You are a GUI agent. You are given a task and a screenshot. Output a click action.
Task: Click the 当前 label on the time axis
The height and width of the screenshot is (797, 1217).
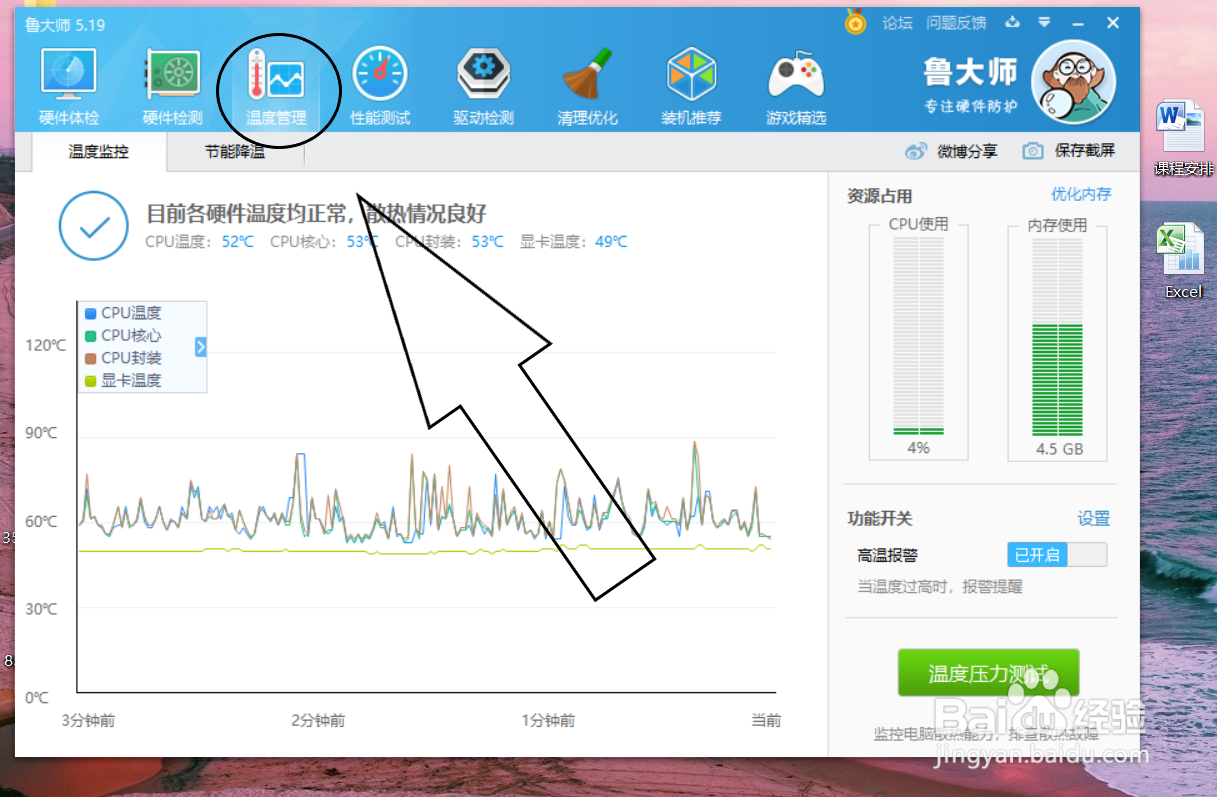point(766,720)
